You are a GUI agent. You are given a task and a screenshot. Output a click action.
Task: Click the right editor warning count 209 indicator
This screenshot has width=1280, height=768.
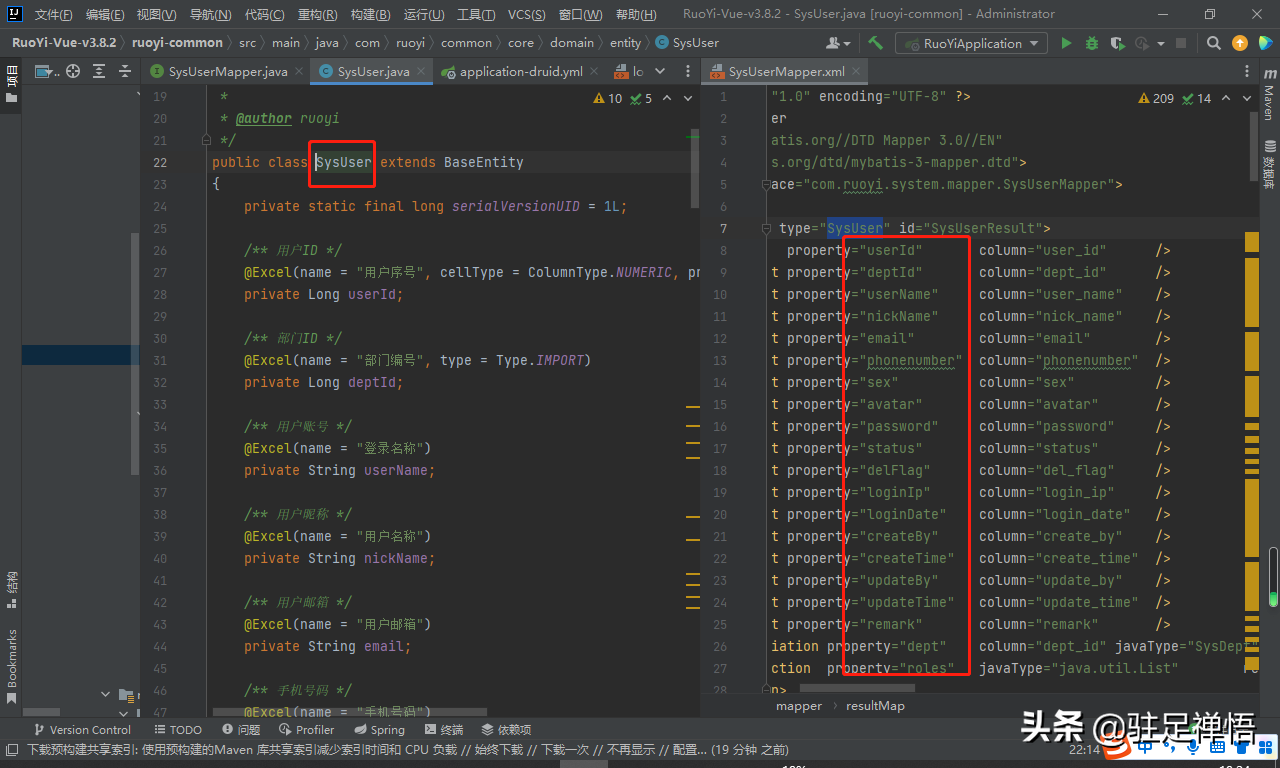point(1157,98)
